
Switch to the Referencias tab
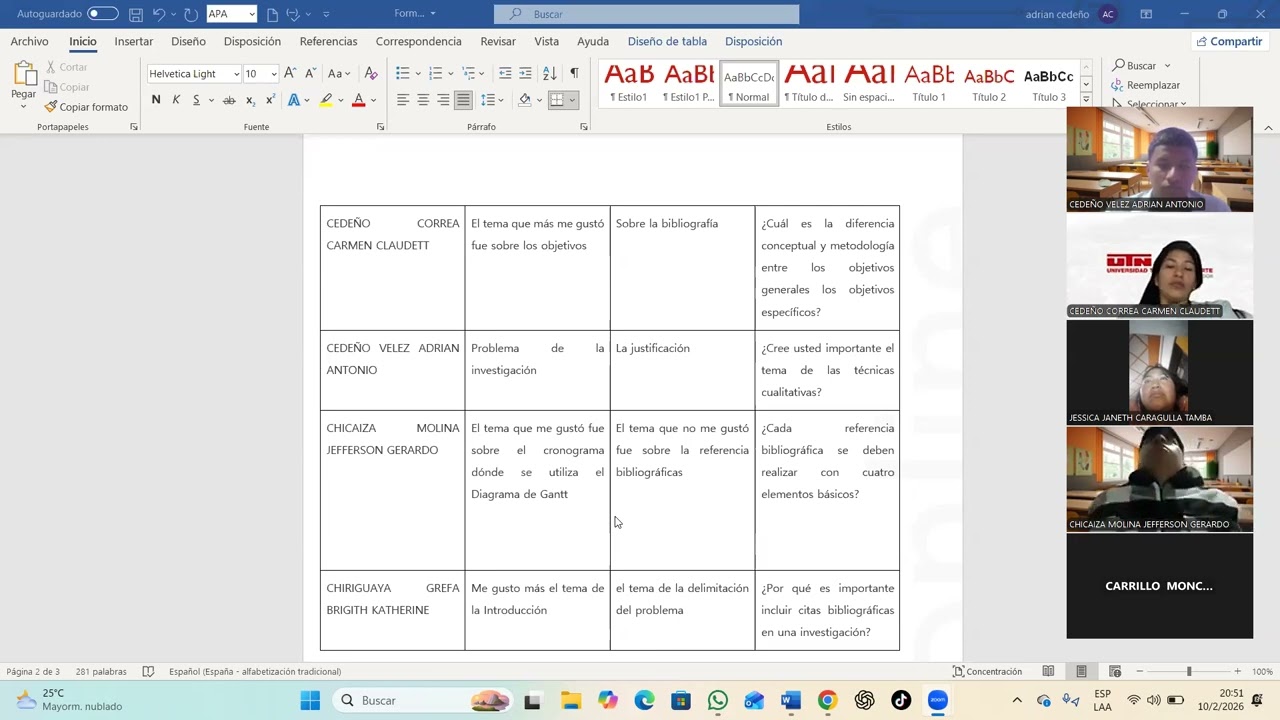tap(328, 41)
